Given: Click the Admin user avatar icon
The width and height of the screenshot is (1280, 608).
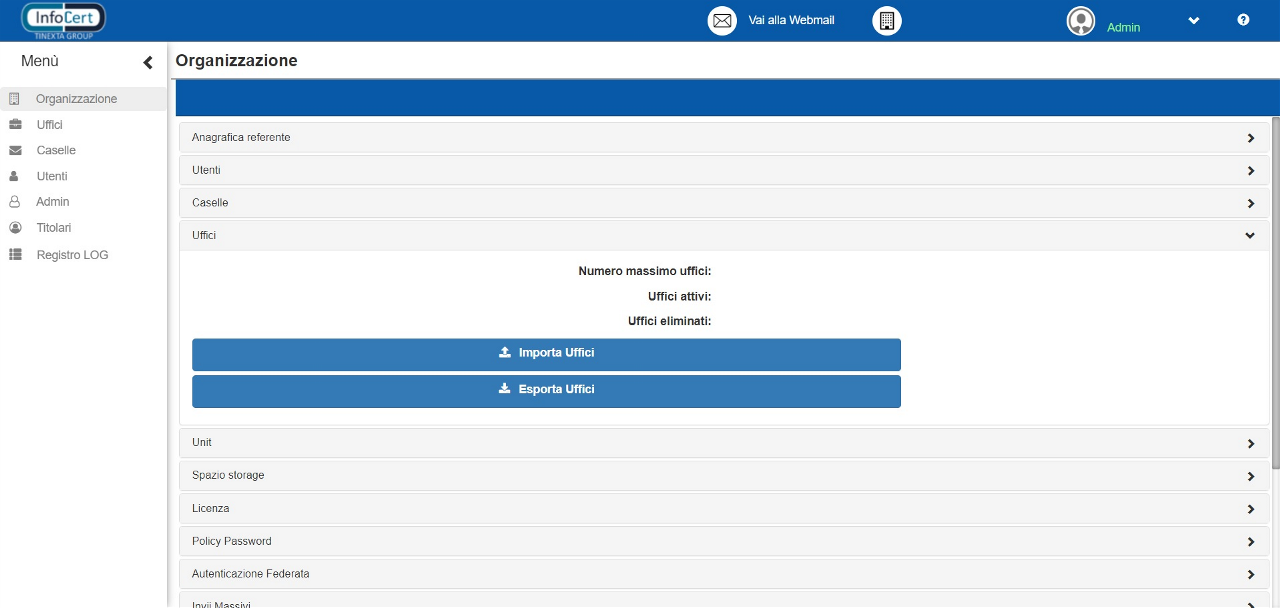Looking at the screenshot, I should pyautogui.click(x=1081, y=21).
